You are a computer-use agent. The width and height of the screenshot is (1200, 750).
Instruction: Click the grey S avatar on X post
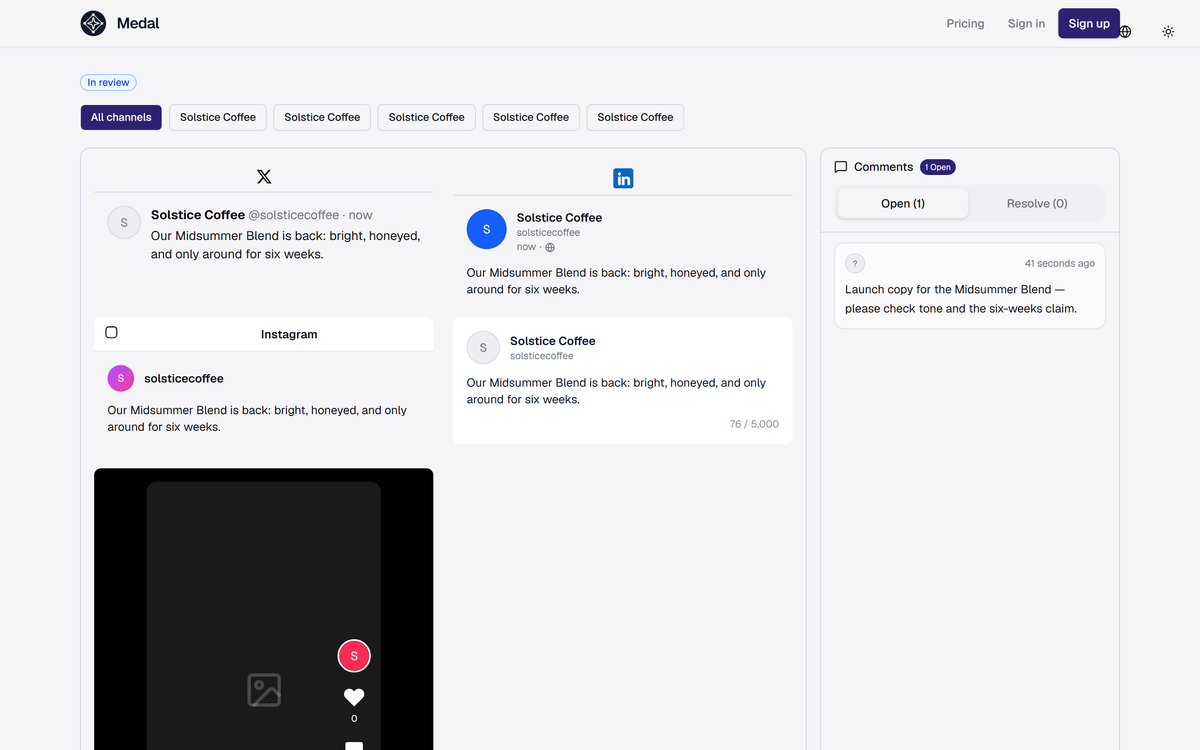(x=124, y=222)
